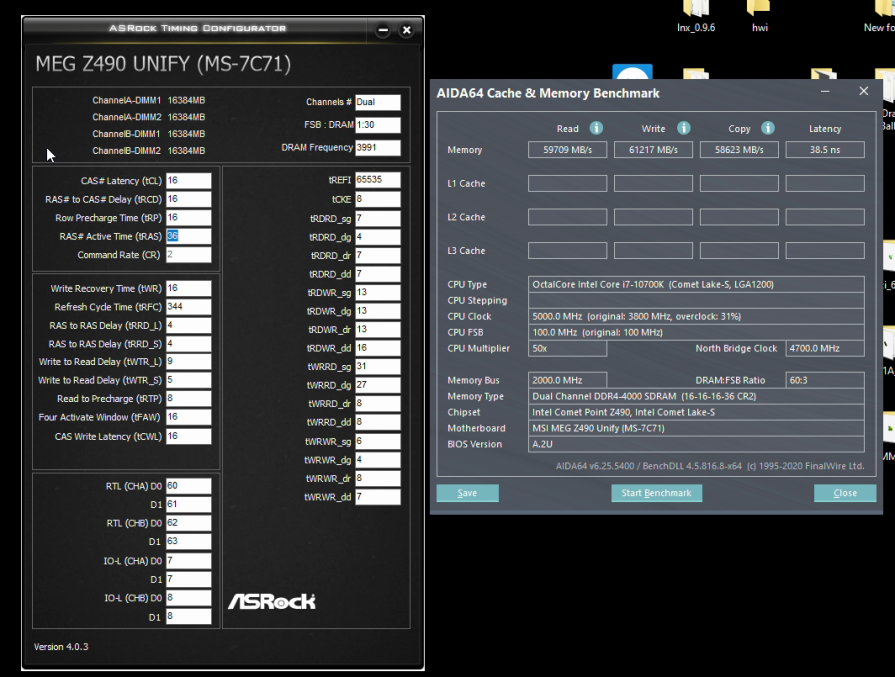Click the Write to Read Delay (tWTR_L) field
Screen dimensions: 895x677
click(188, 362)
